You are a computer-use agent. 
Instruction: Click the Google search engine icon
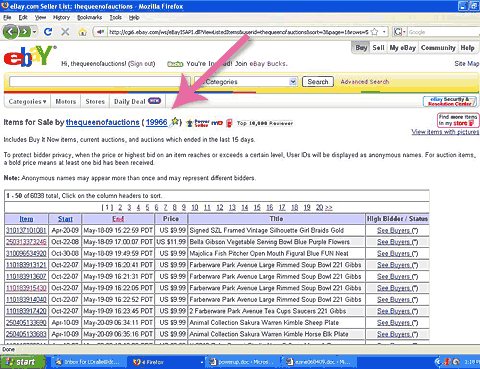tap(397, 32)
